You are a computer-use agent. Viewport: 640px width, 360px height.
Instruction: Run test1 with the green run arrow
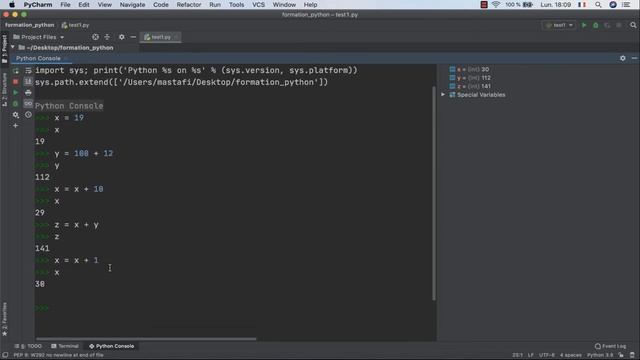pos(584,25)
